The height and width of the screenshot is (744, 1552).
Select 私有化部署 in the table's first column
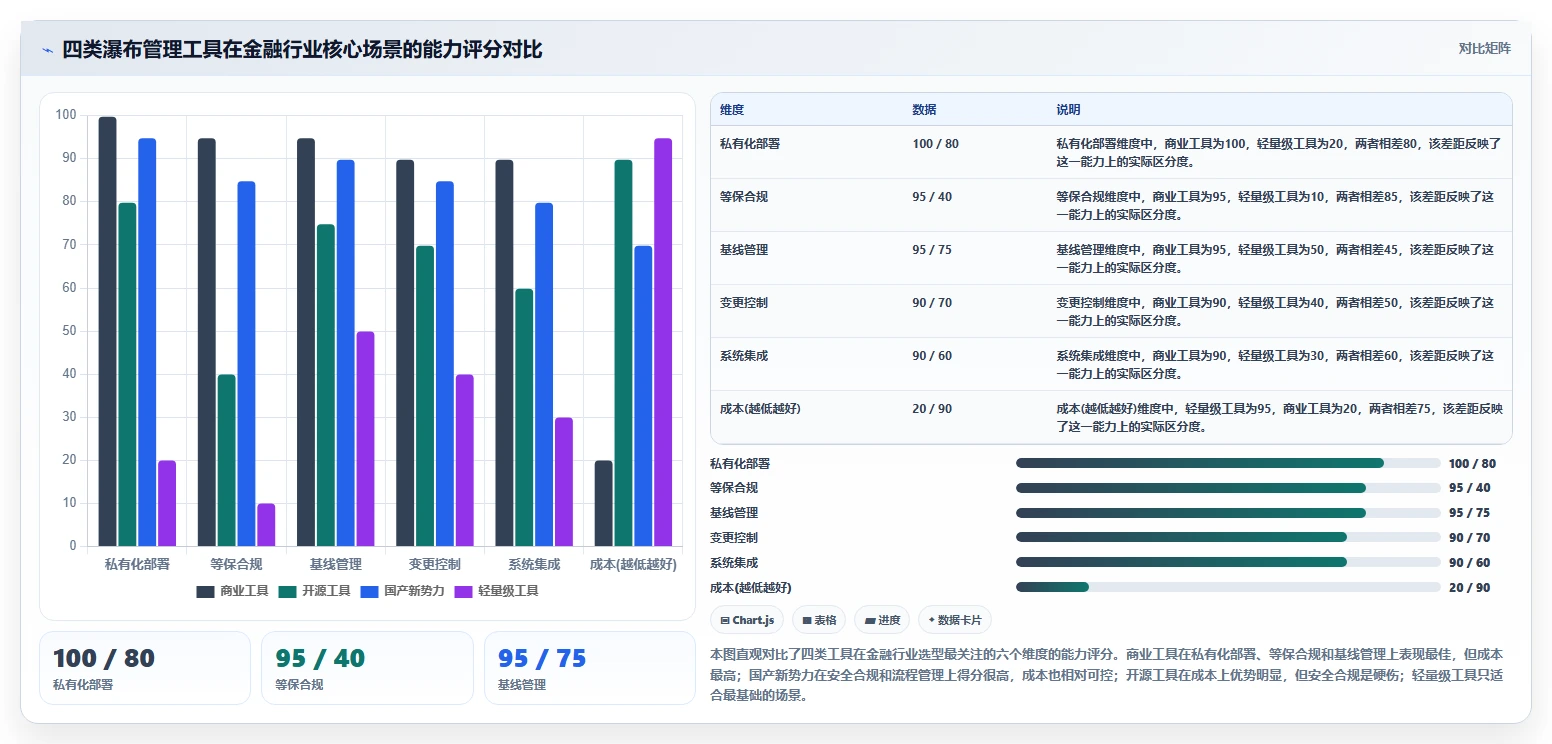click(x=750, y=143)
